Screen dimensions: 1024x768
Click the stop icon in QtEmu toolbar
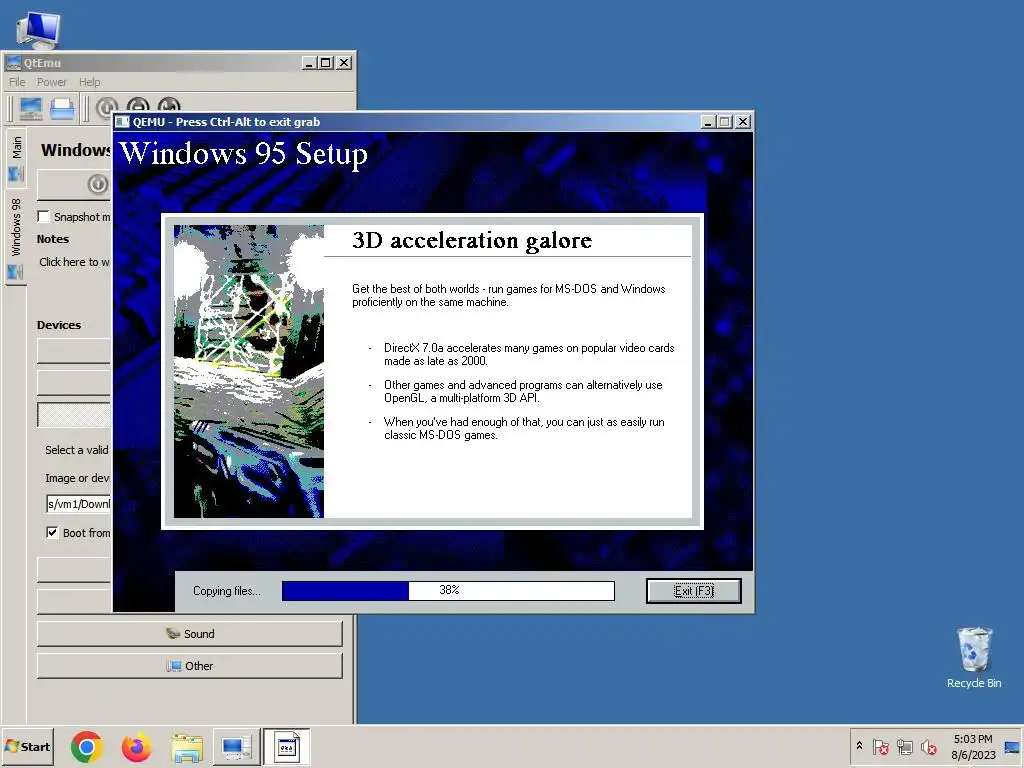coord(138,104)
